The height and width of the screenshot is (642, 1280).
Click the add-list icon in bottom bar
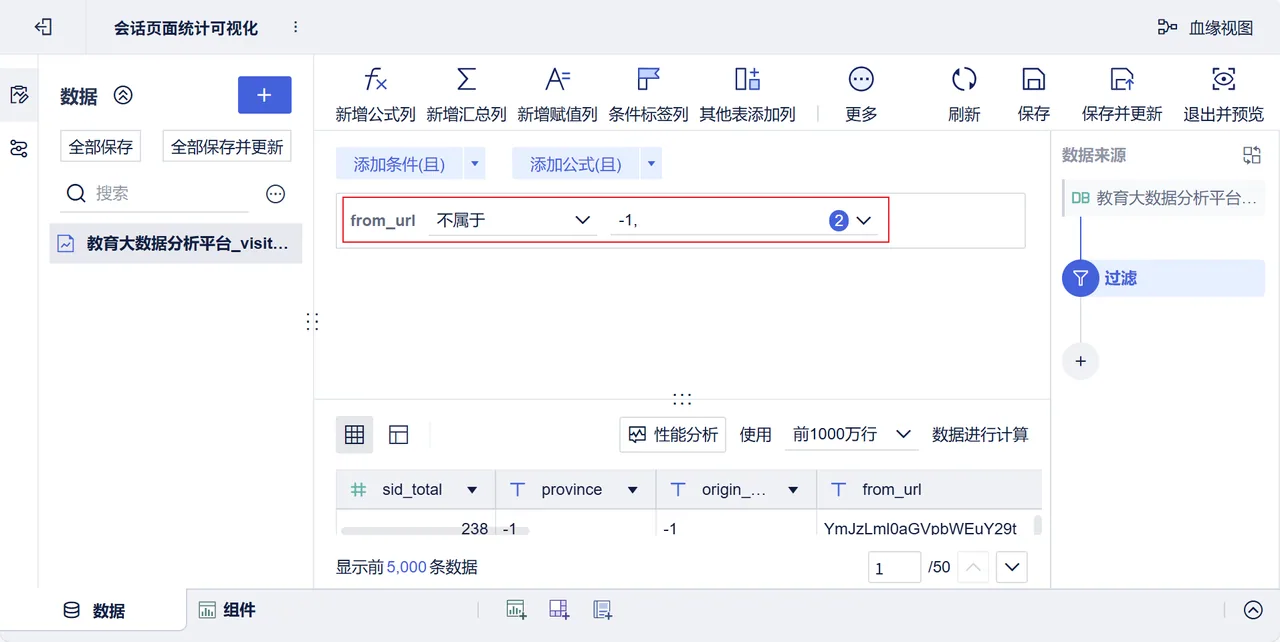[x=602, y=609]
